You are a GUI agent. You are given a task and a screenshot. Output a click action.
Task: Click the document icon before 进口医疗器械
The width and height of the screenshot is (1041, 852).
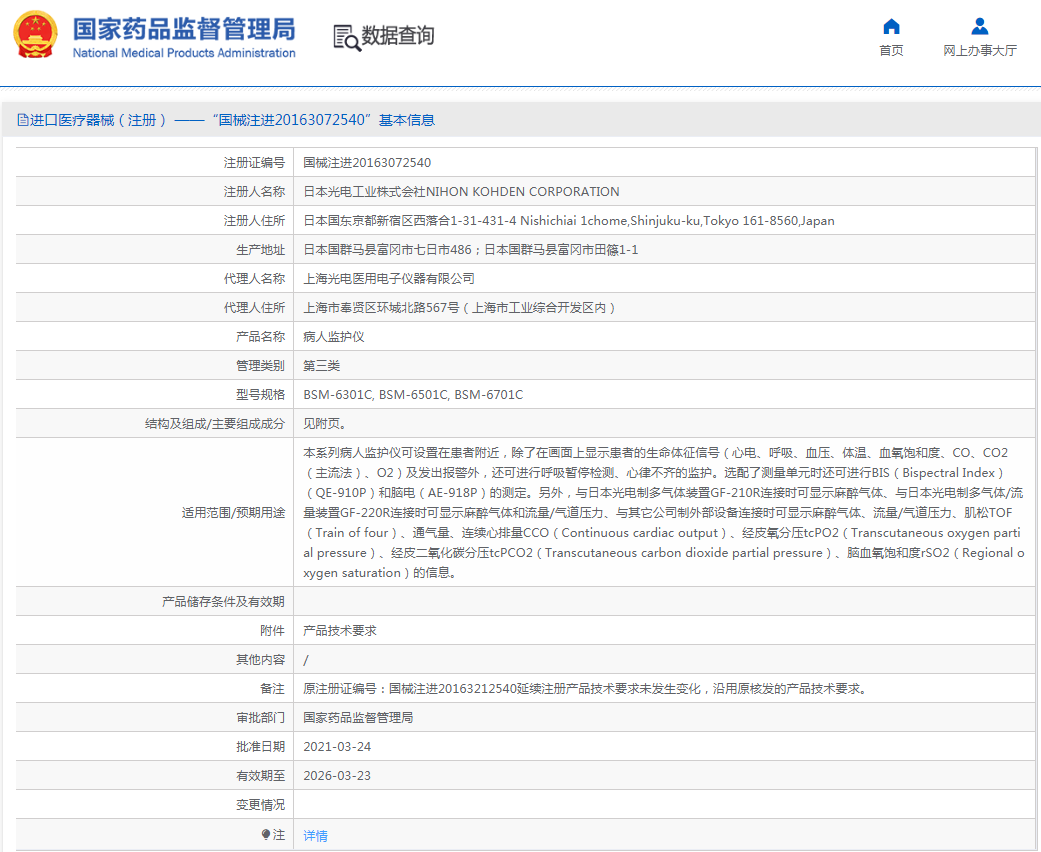(23, 120)
